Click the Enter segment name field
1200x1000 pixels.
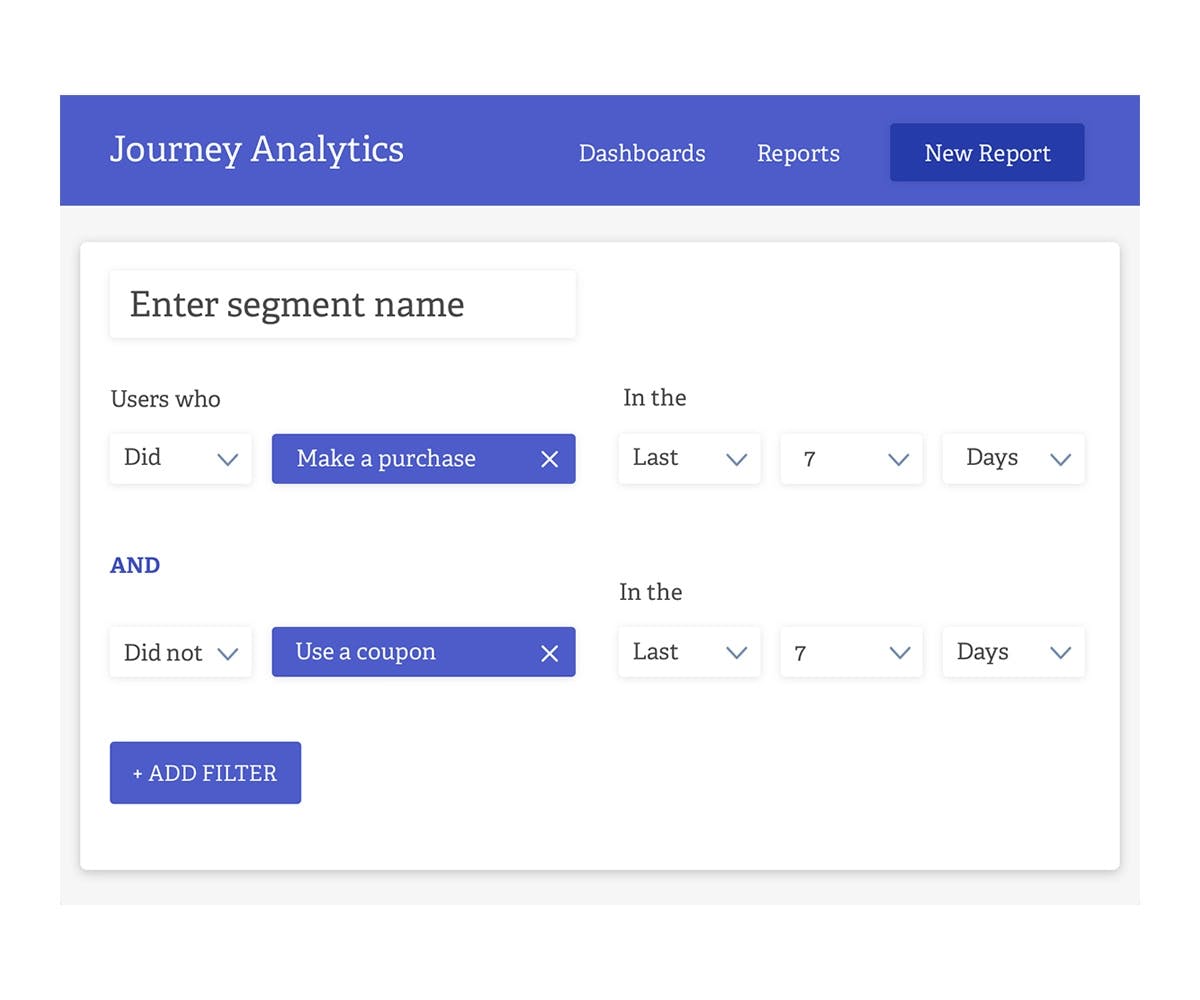pyautogui.click(x=342, y=304)
